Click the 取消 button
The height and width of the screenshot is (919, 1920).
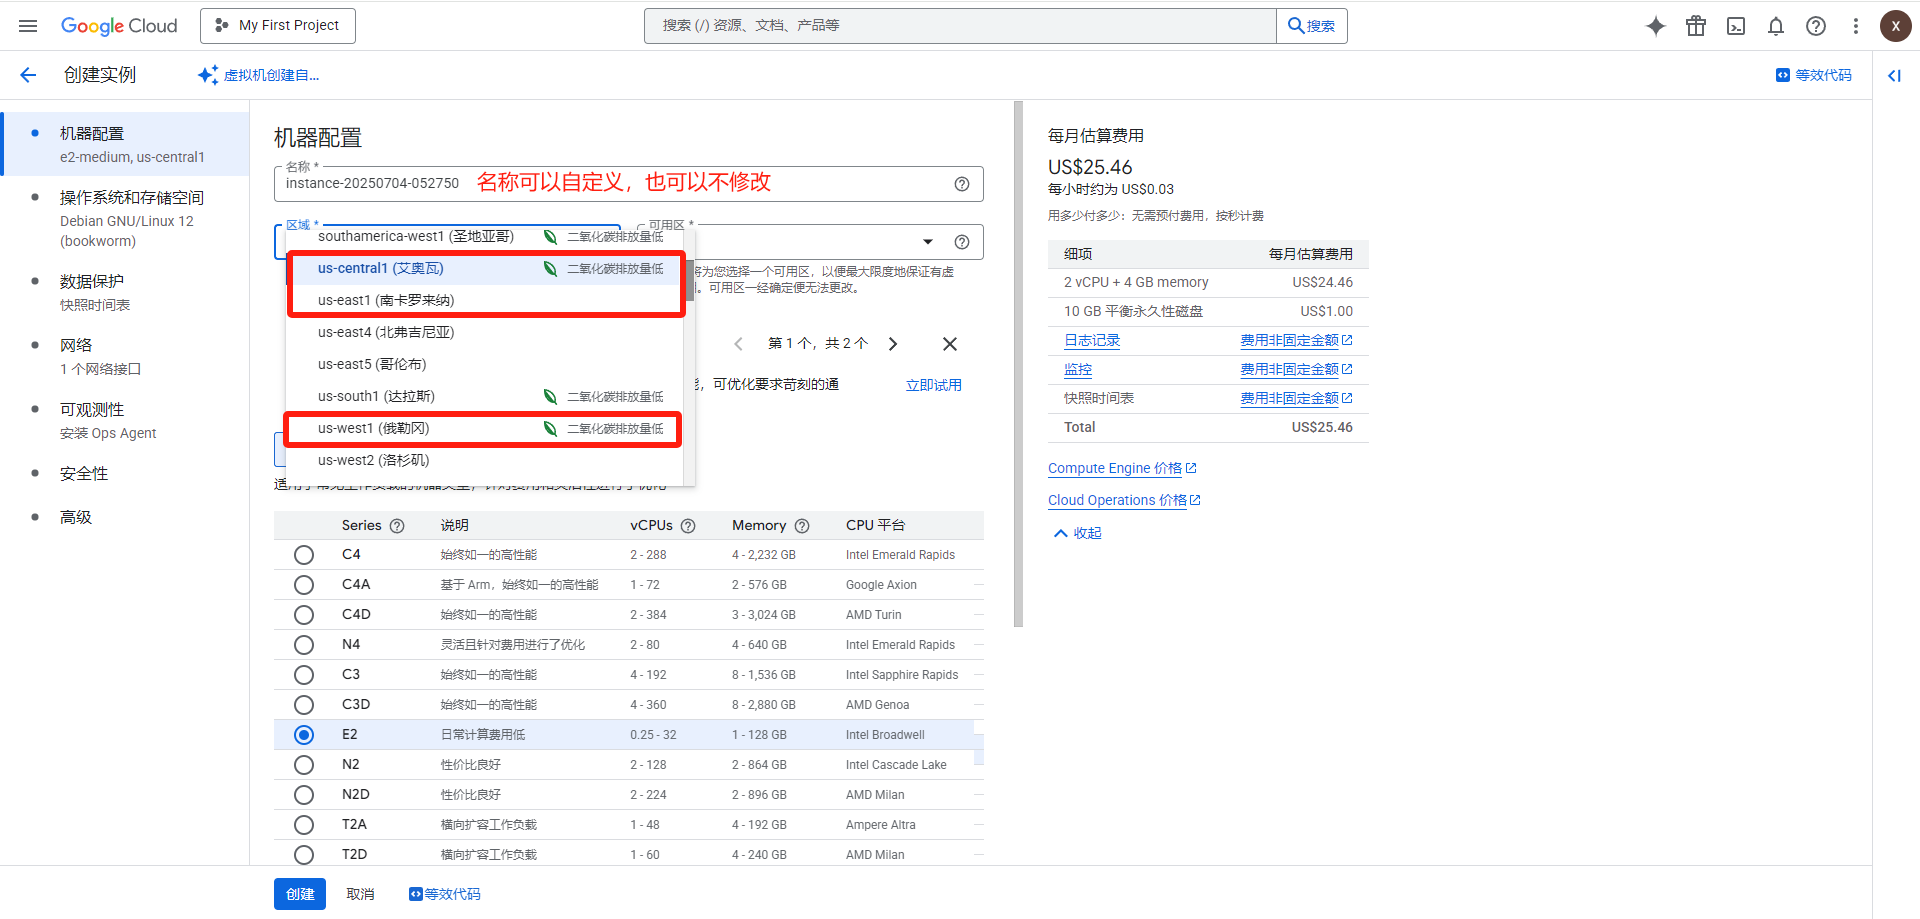(360, 894)
